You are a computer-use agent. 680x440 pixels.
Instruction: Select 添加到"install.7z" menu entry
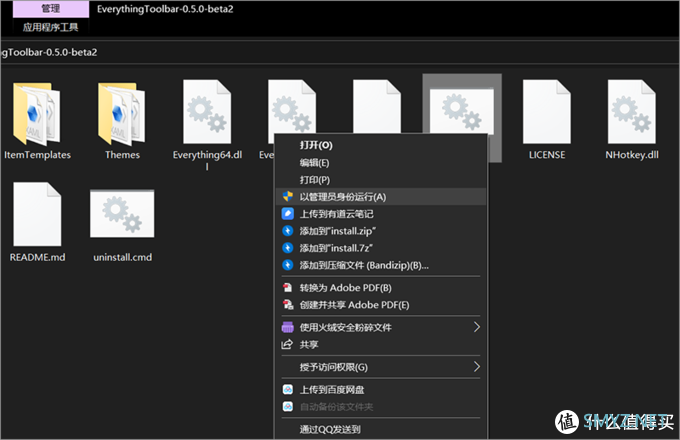(381, 248)
